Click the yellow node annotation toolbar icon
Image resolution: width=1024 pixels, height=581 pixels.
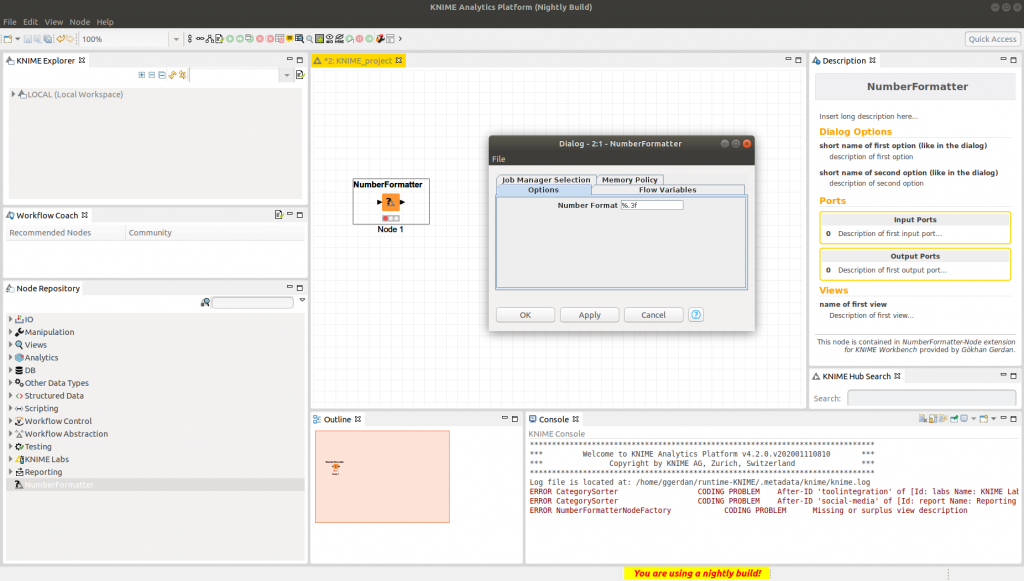pyautogui.click(x=289, y=39)
